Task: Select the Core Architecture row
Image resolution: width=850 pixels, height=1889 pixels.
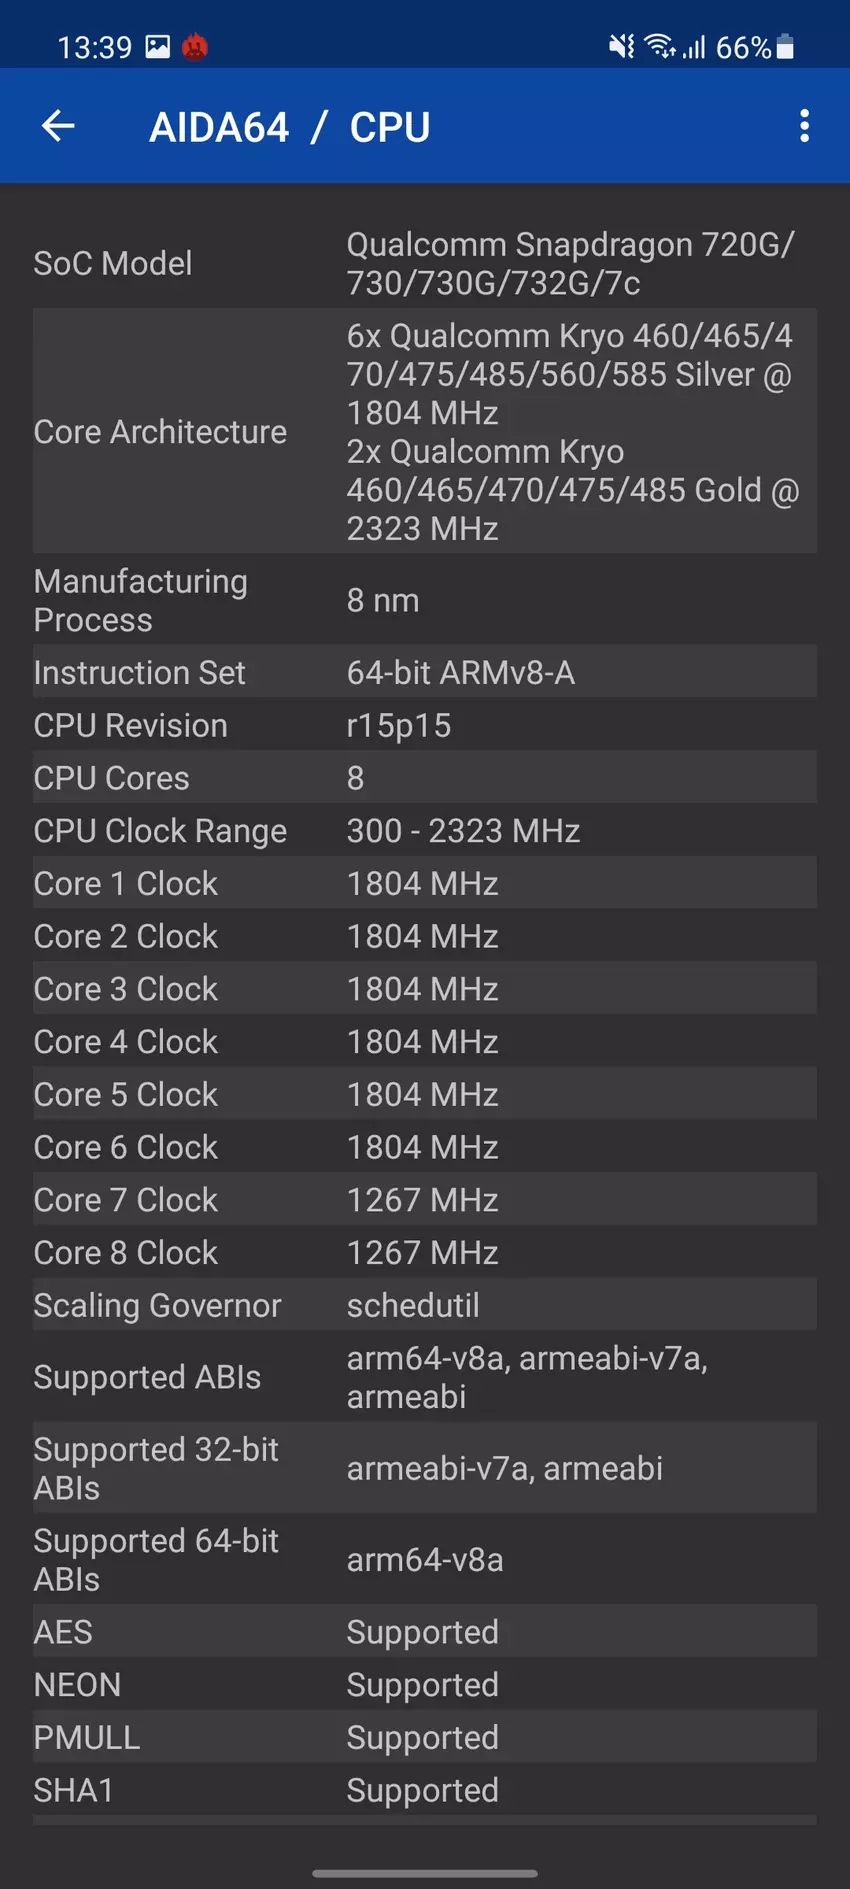Action: 424,432
